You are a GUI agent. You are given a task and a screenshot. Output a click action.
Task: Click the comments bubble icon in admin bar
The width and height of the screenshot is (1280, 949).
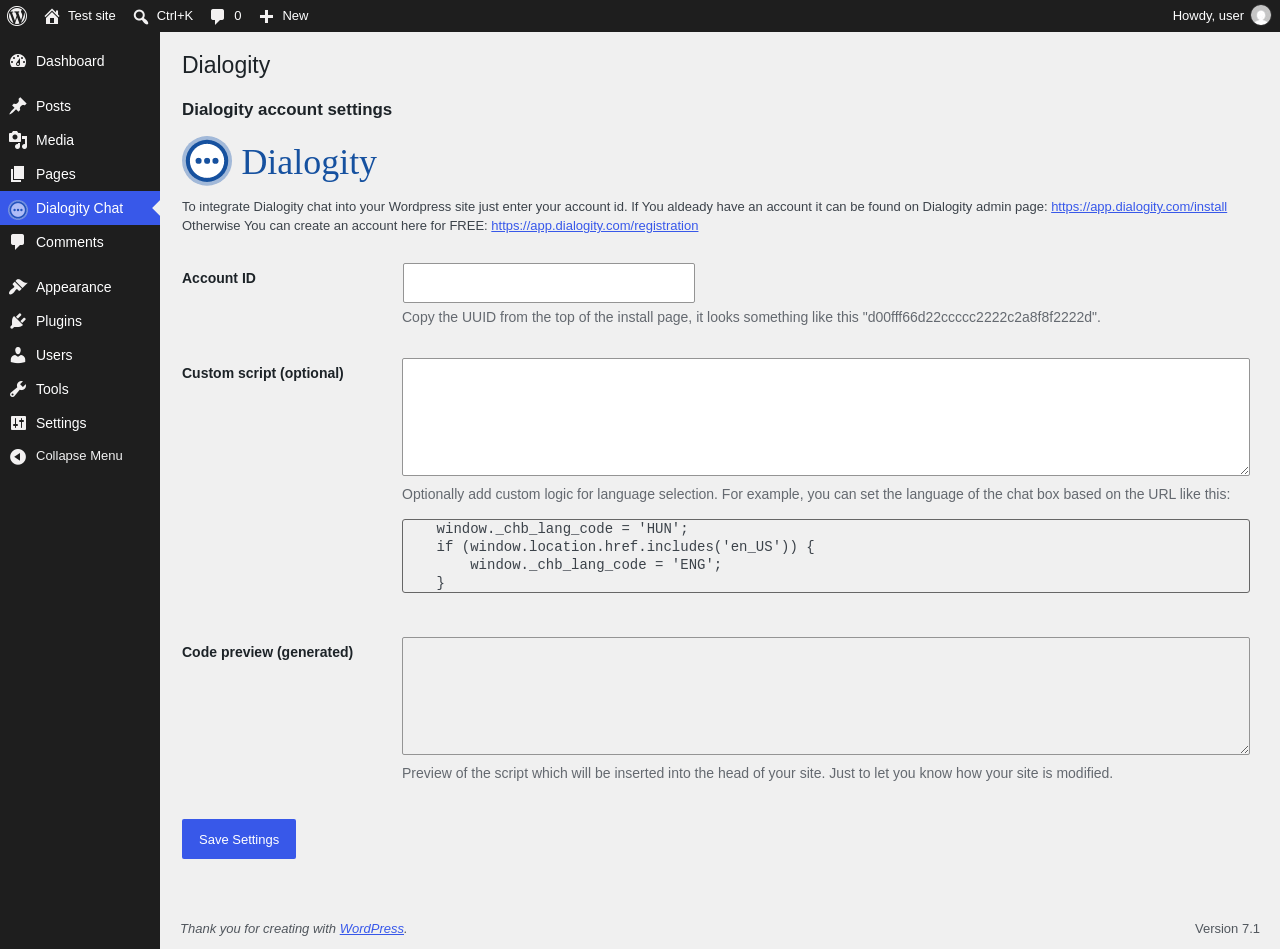[217, 16]
